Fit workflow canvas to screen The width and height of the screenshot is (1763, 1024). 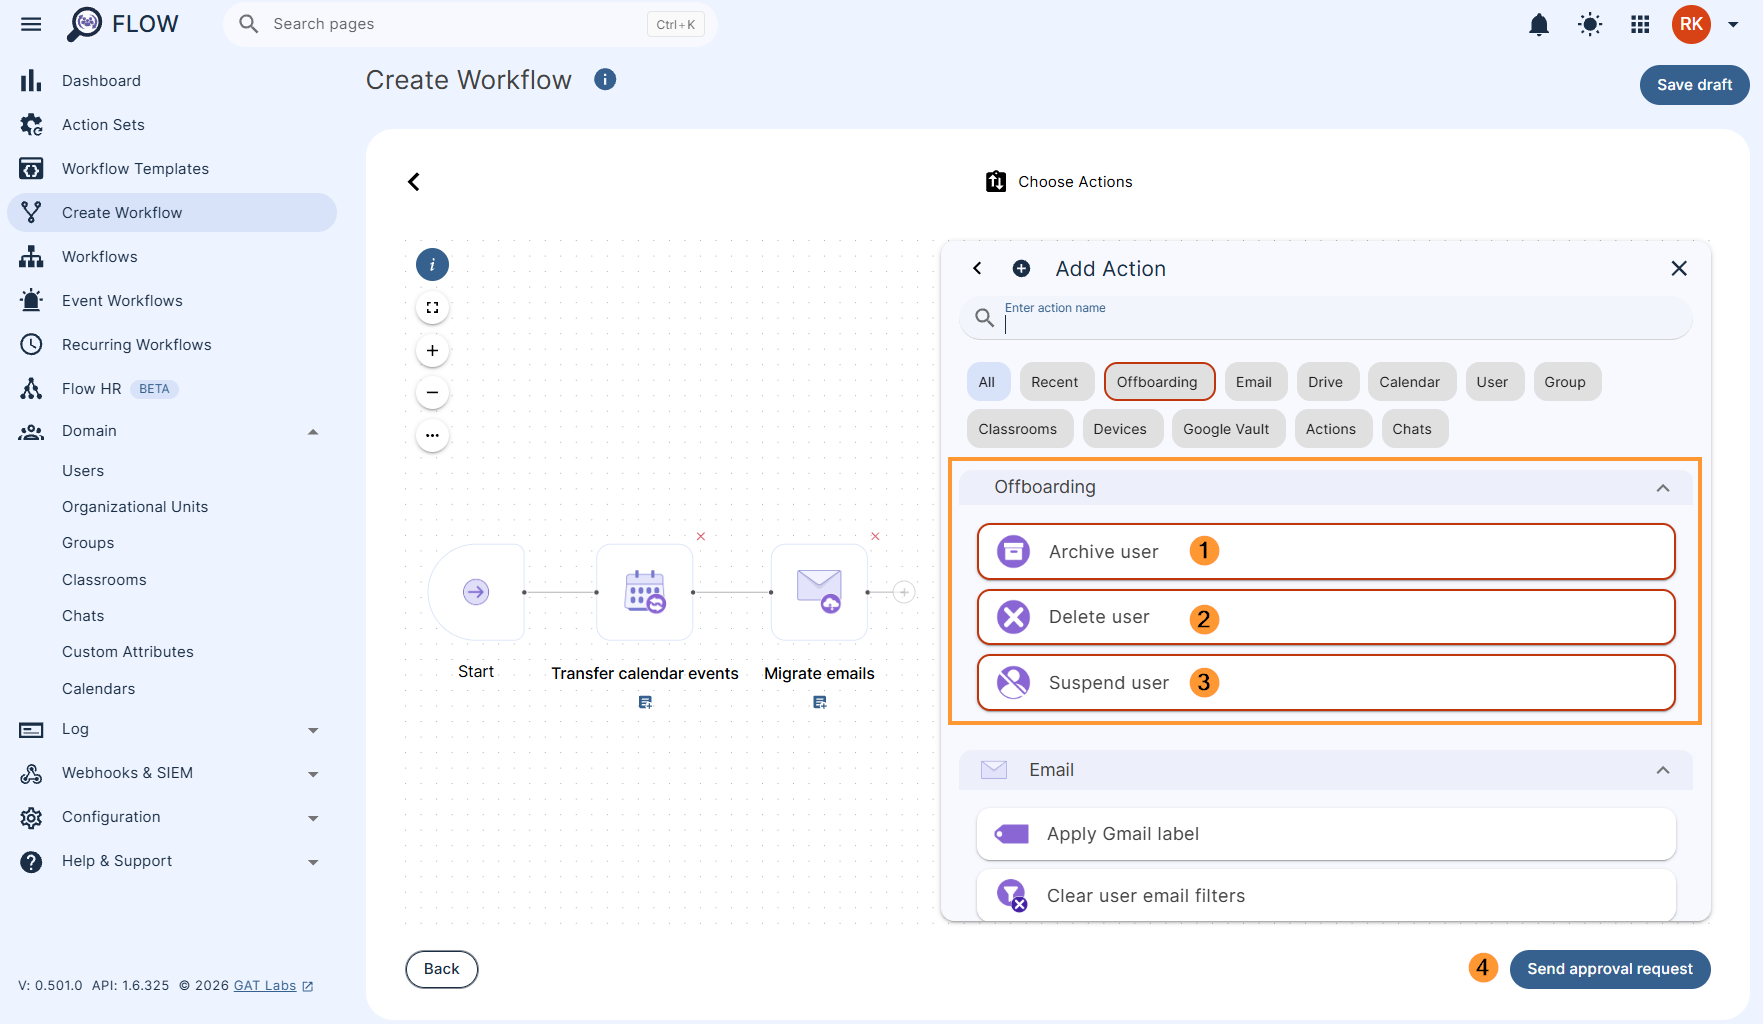(x=432, y=308)
